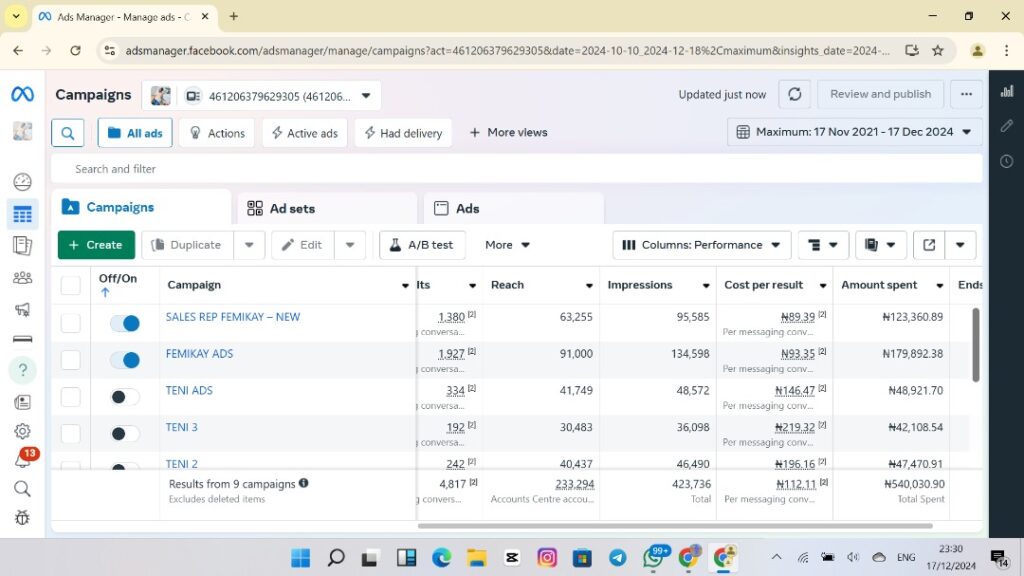Switch to the Ads tab
Screen dimensions: 1024x576
click(x=456, y=209)
